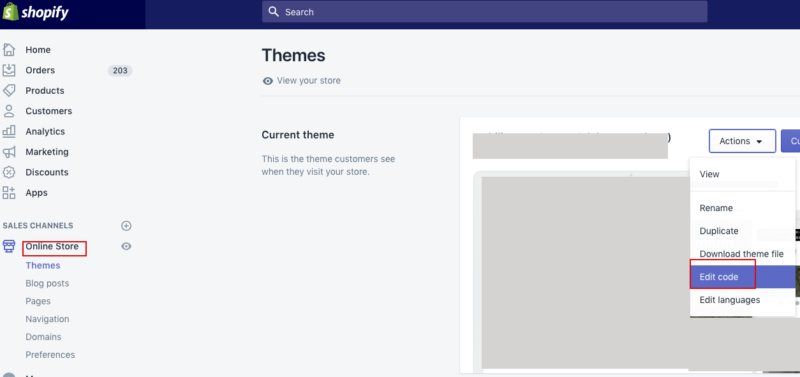Select Online Store sales channel

tap(52, 246)
